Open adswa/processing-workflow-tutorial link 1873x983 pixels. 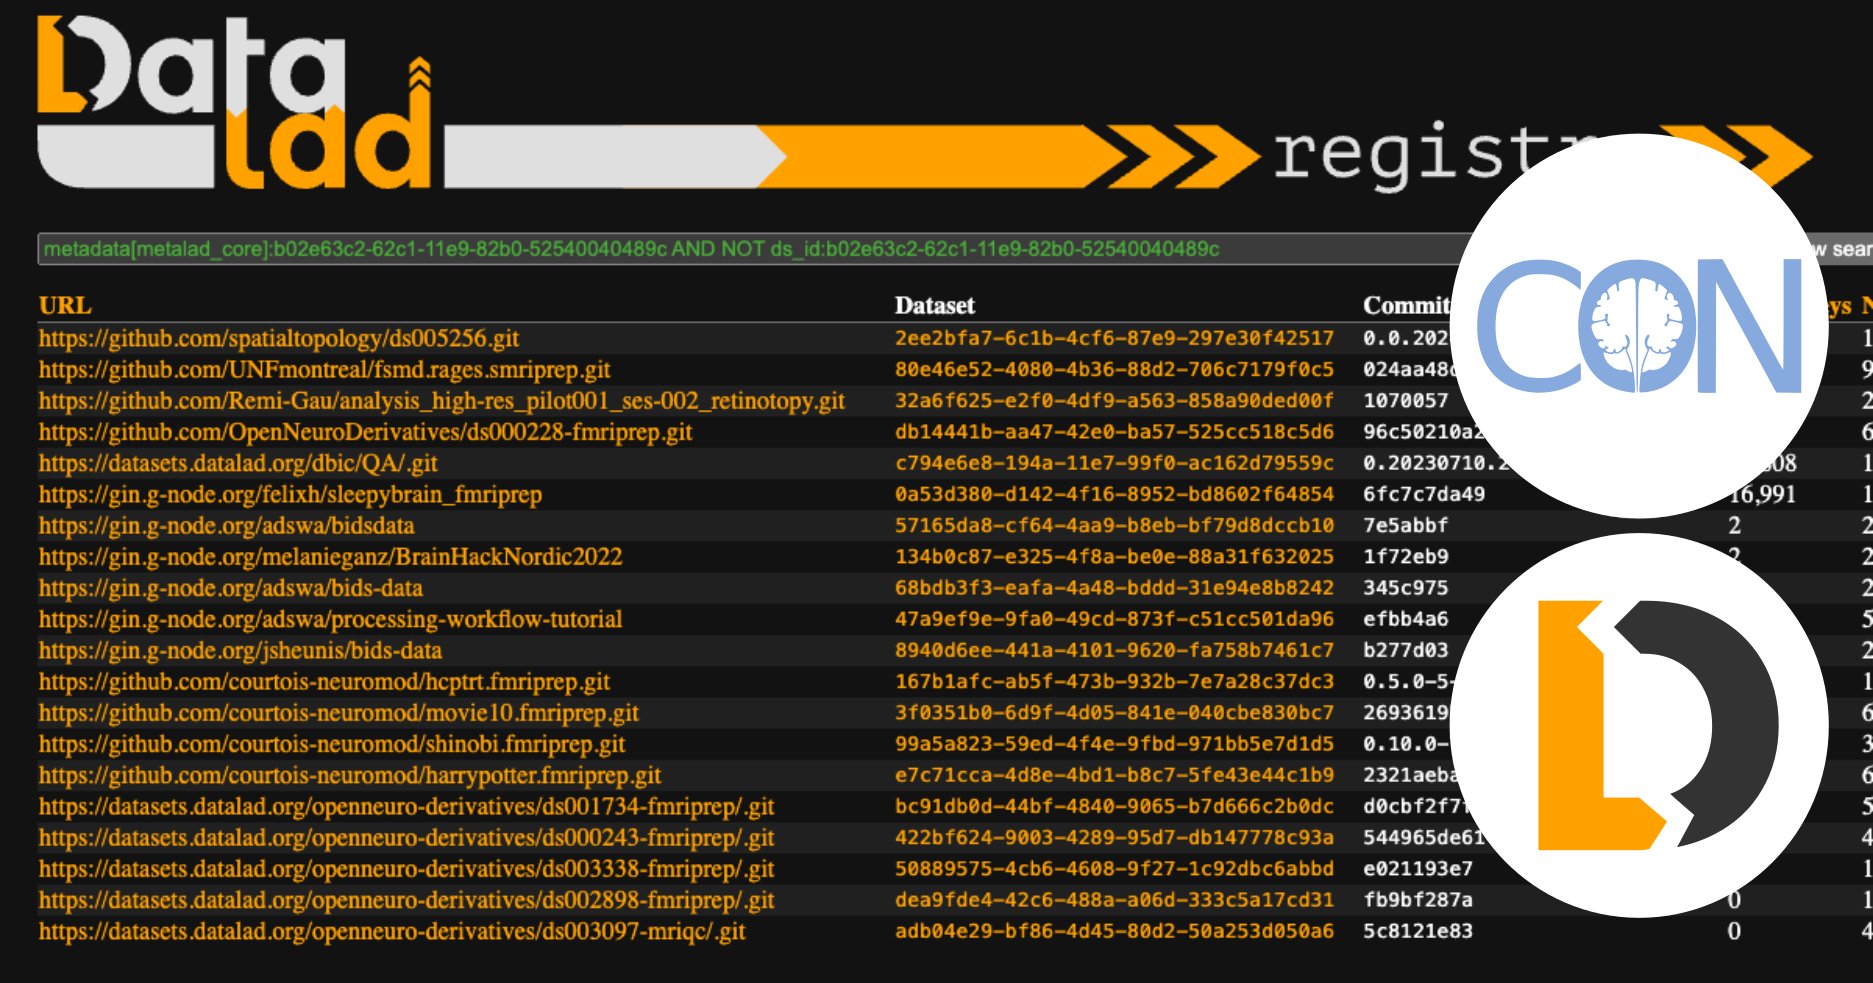[331, 619]
